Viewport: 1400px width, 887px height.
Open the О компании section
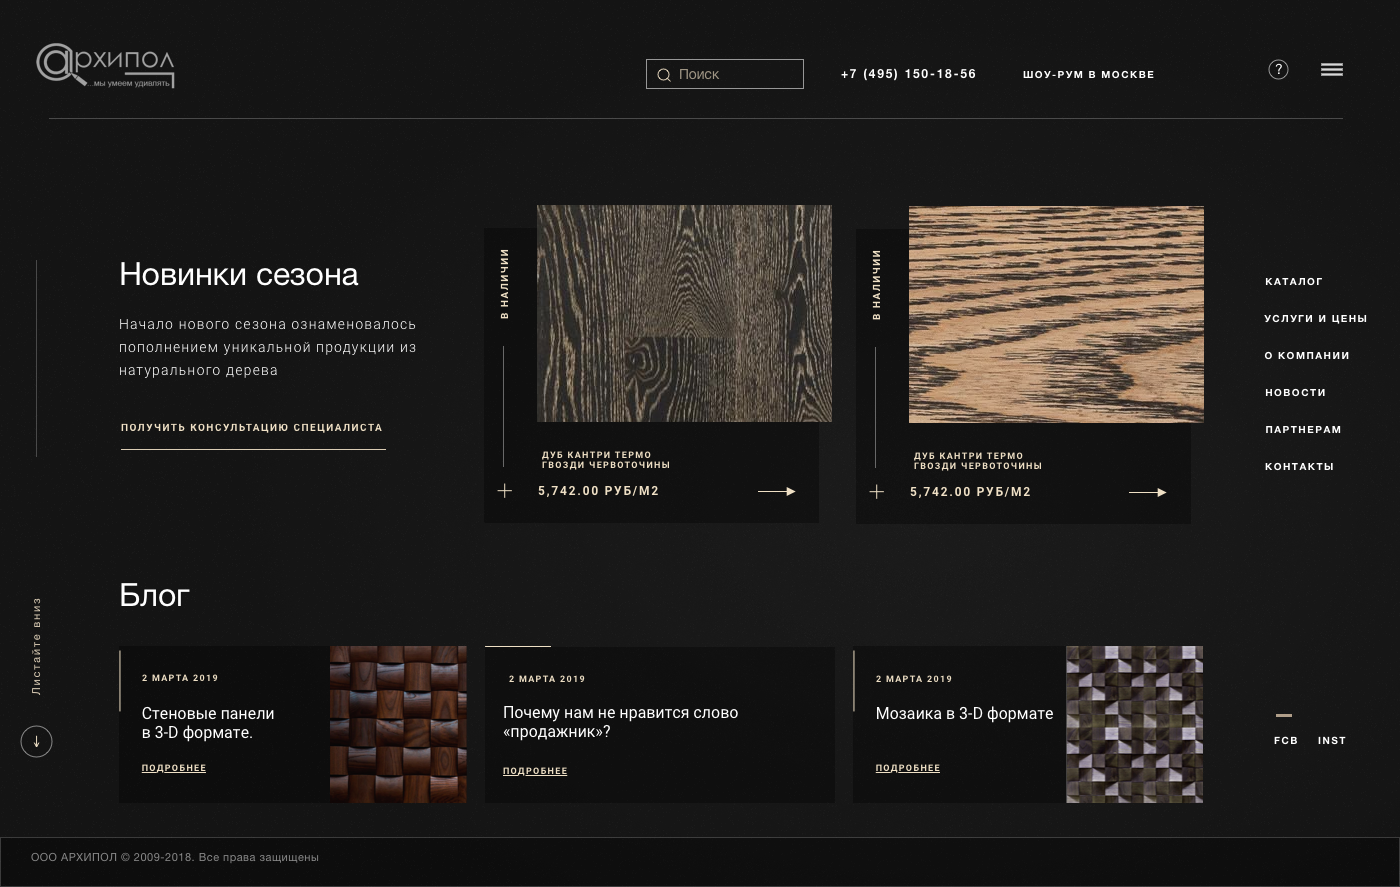pos(1307,356)
